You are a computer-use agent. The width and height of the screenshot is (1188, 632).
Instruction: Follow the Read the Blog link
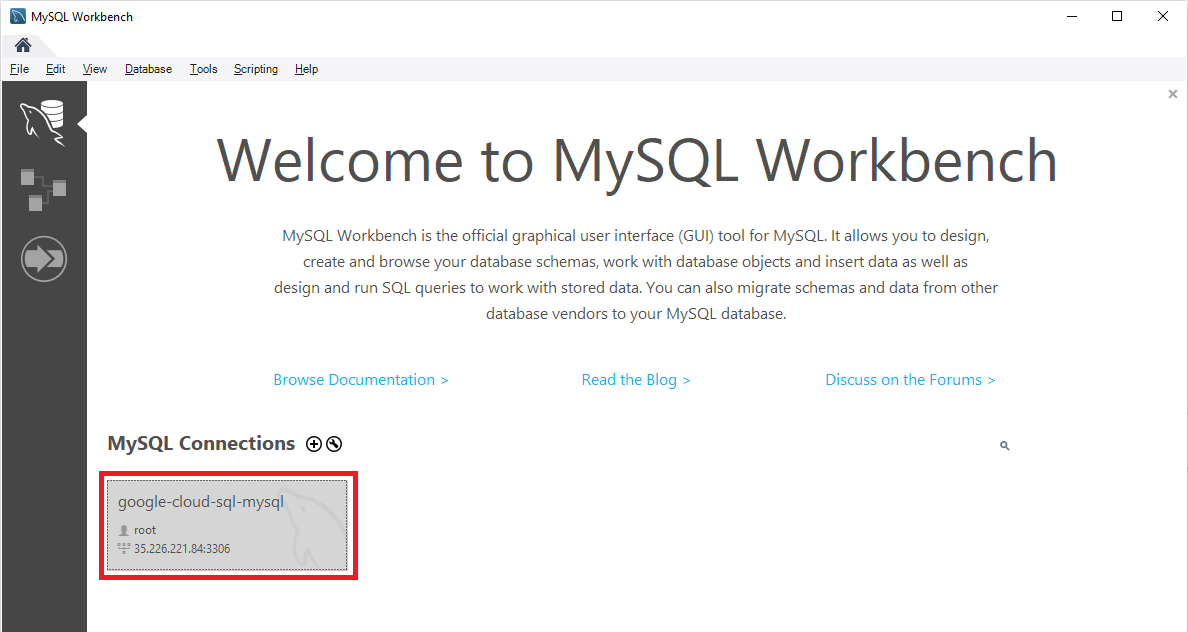[636, 380]
